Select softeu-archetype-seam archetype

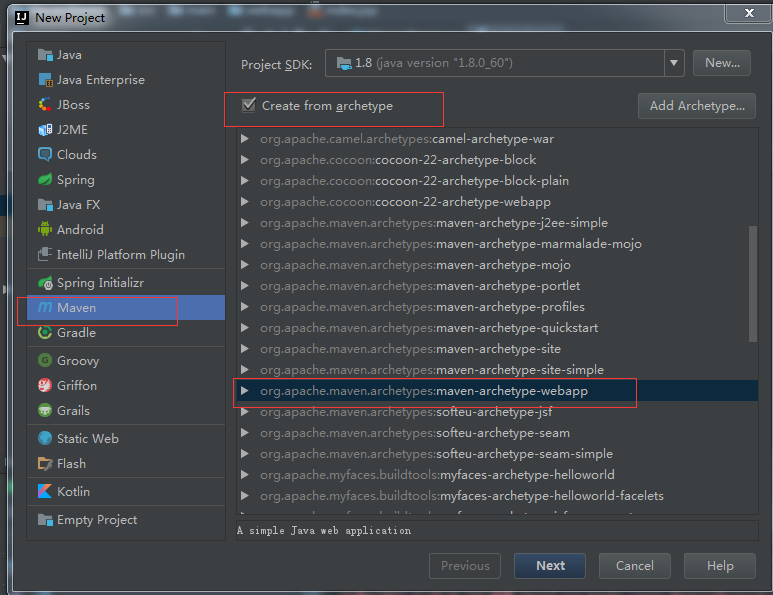tap(497, 433)
